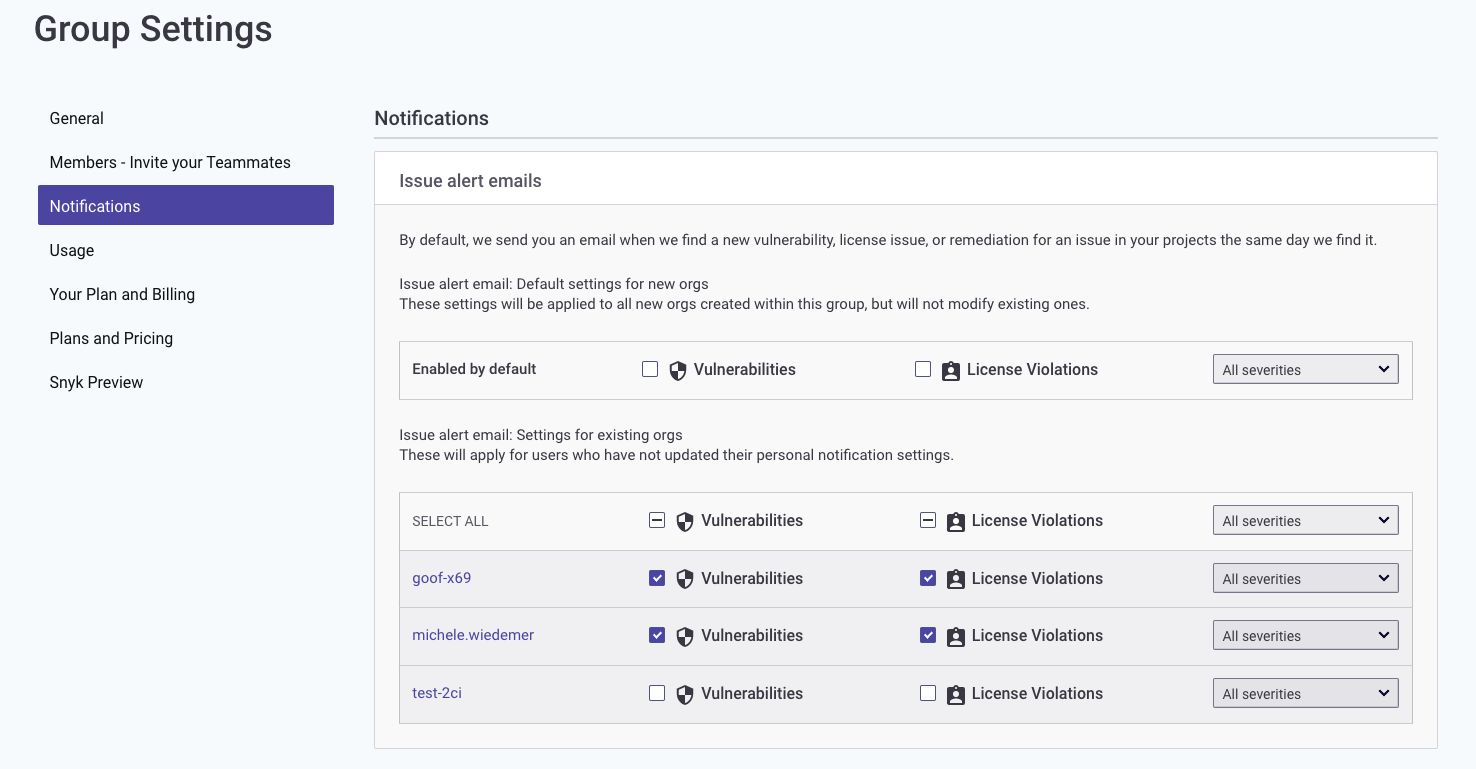This screenshot has height=769, width=1476.
Task: Open severities dropdown in Enabled by default row
Action: click(x=1305, y=369)
